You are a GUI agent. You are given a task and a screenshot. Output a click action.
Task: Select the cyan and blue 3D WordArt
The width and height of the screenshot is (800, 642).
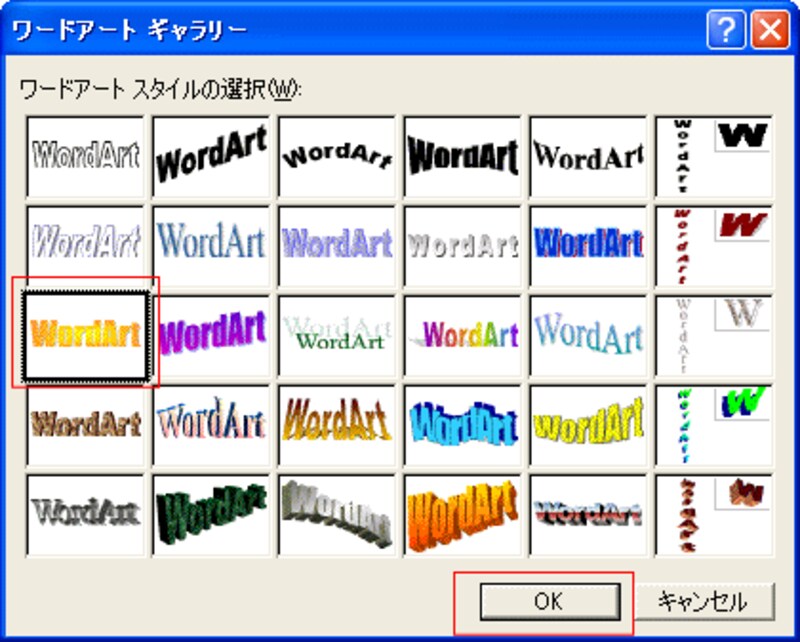(462, 426)
